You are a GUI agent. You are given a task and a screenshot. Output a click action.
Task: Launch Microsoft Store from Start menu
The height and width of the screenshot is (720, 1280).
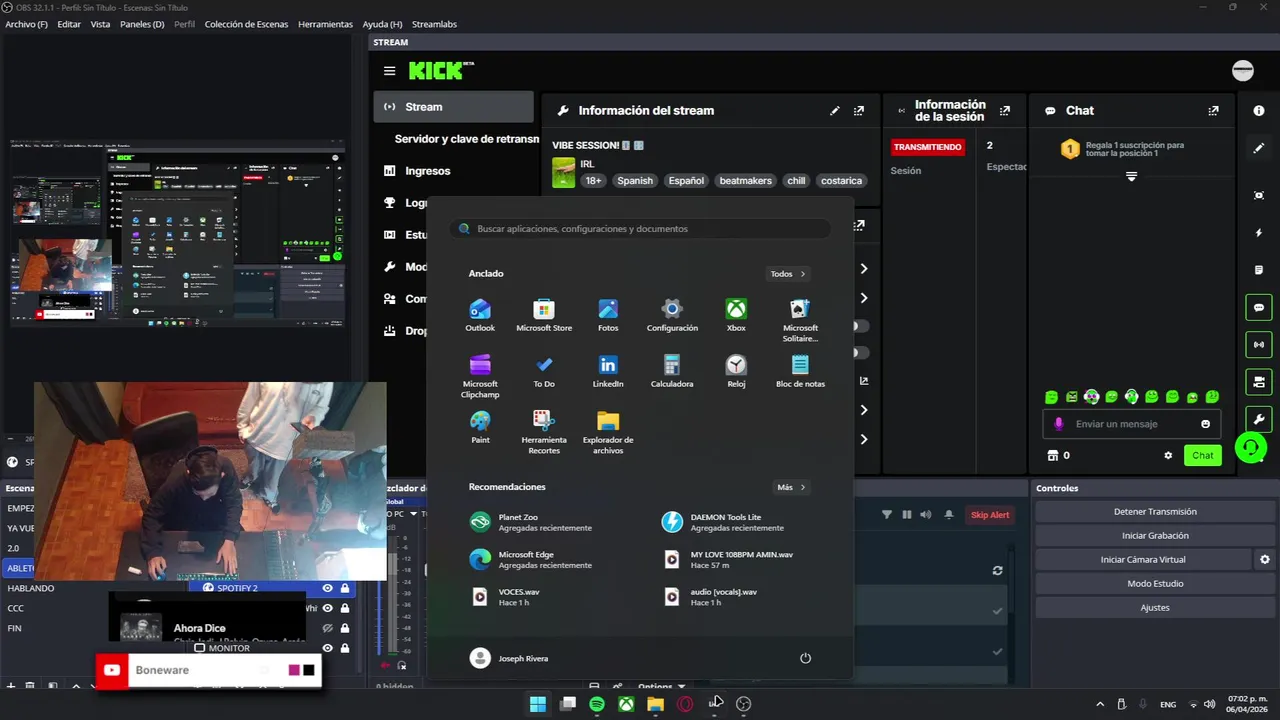[x=544, y=315]
